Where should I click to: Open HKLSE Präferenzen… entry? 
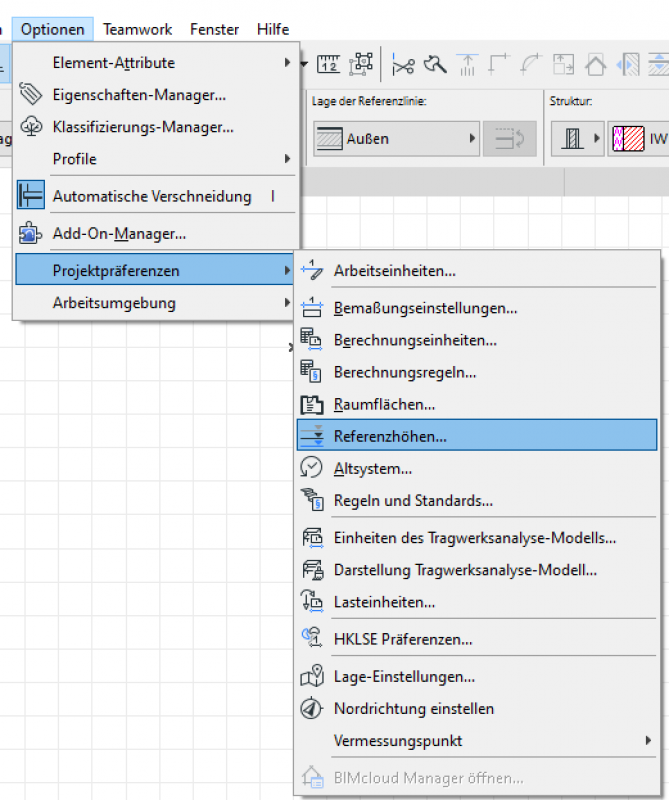coord(402,639)
